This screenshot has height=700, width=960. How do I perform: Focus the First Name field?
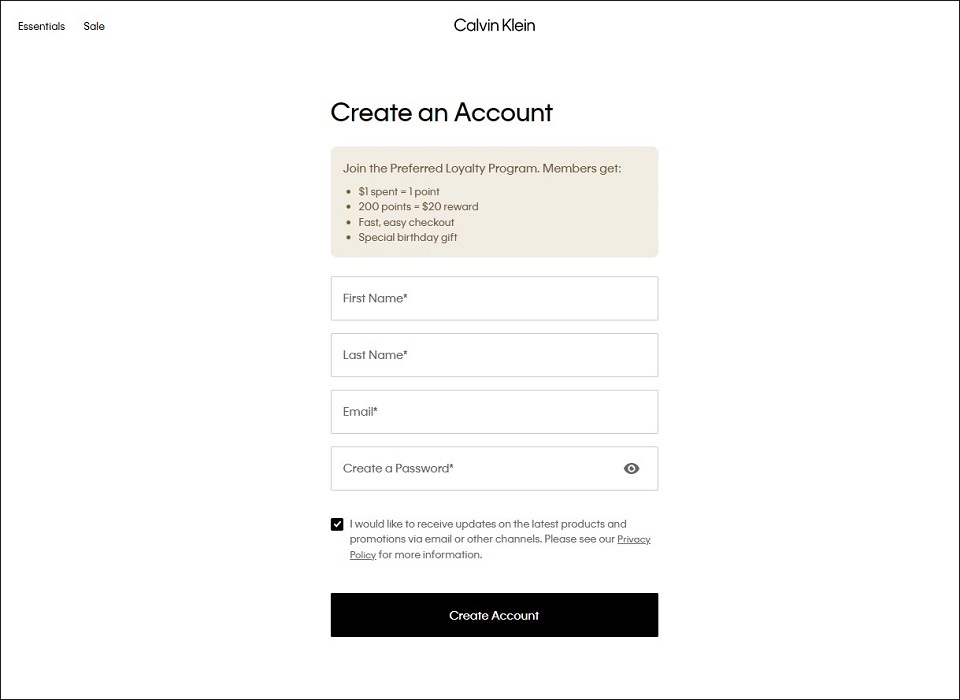[494, 298]
